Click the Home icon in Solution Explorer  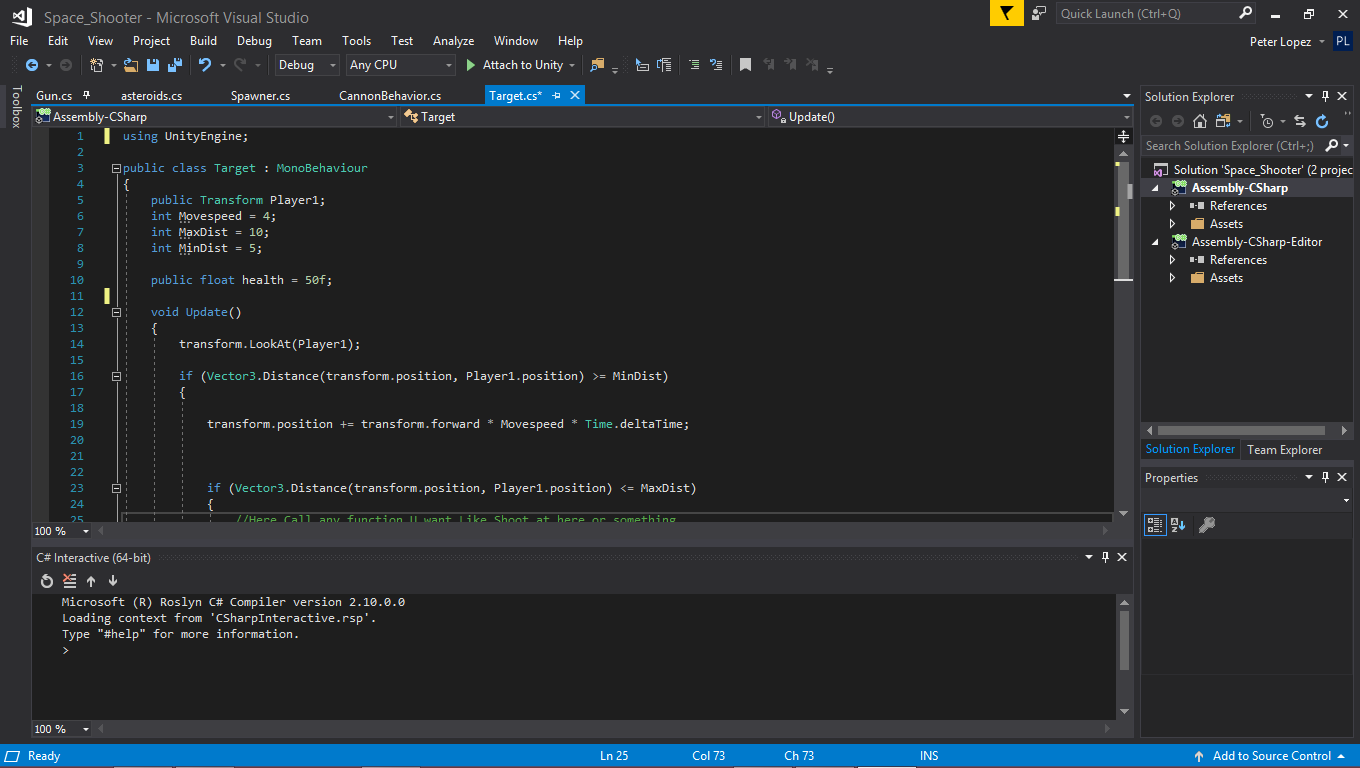[x=1200, y=121]
